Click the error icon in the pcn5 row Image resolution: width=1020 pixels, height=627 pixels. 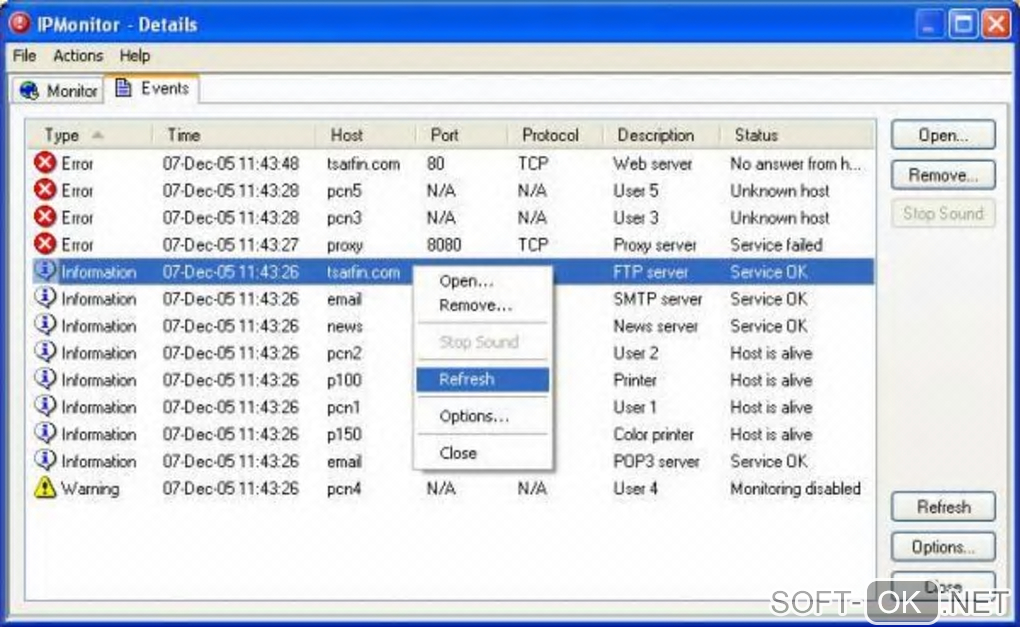pyautogui.click(x=45, y=190)
